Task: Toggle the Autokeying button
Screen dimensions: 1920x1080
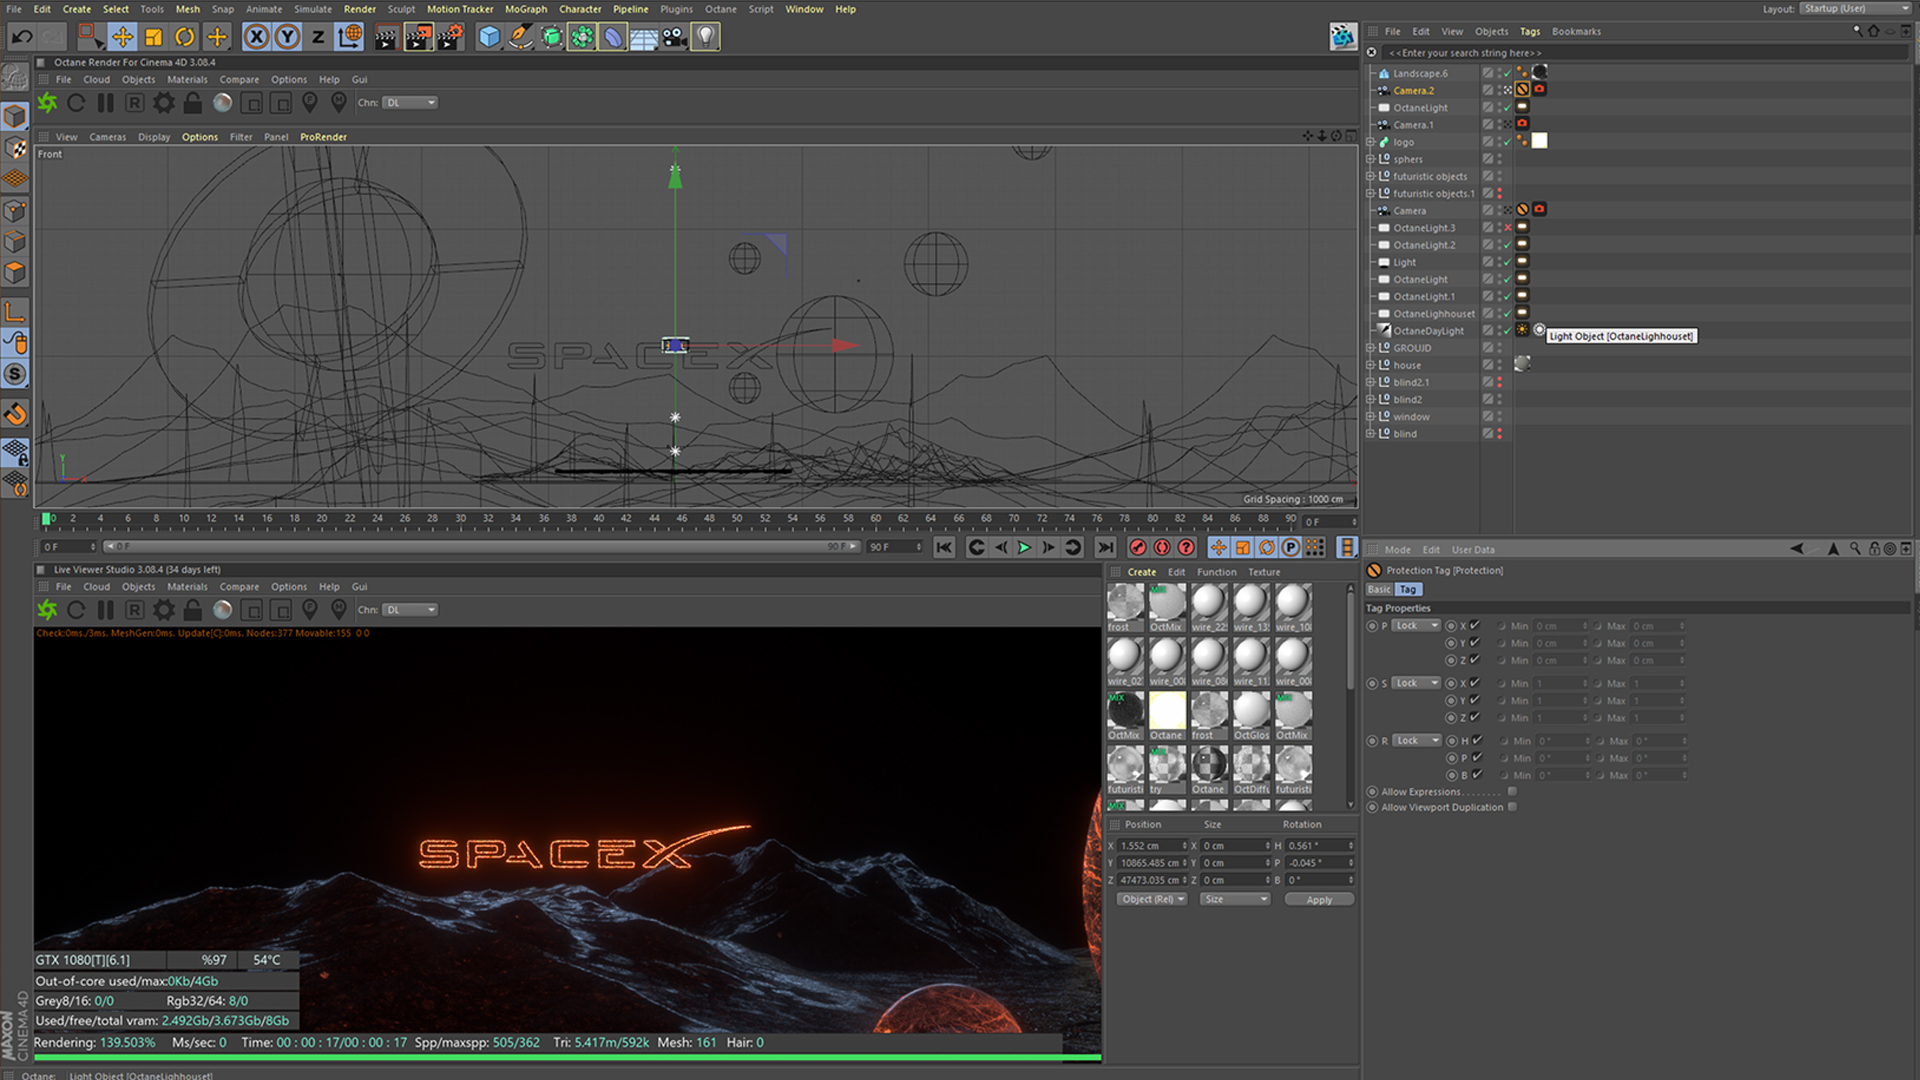Action: 1162,547
